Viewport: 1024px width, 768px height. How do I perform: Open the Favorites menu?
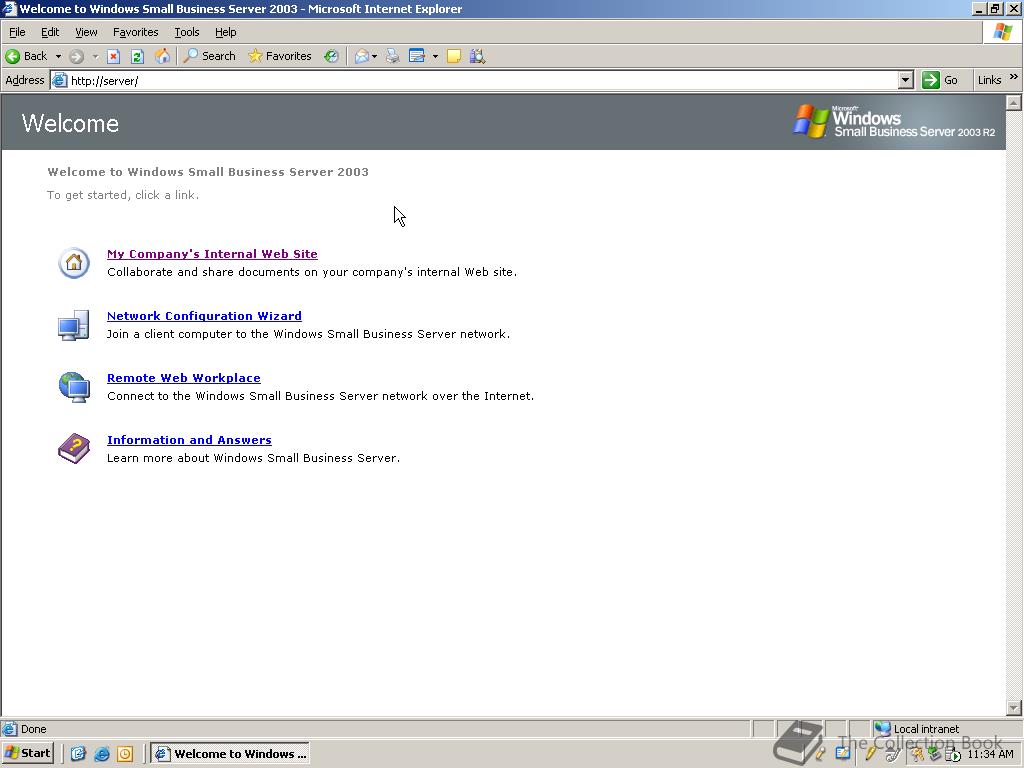135,32
